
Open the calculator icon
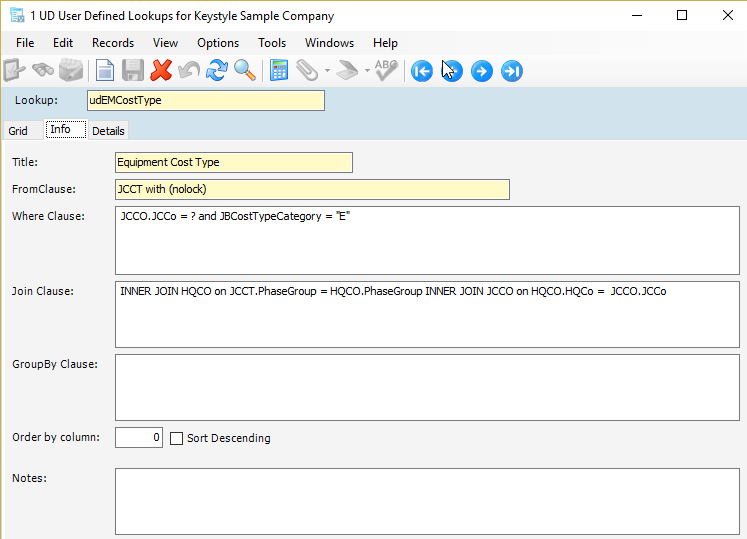click(279, 71)
